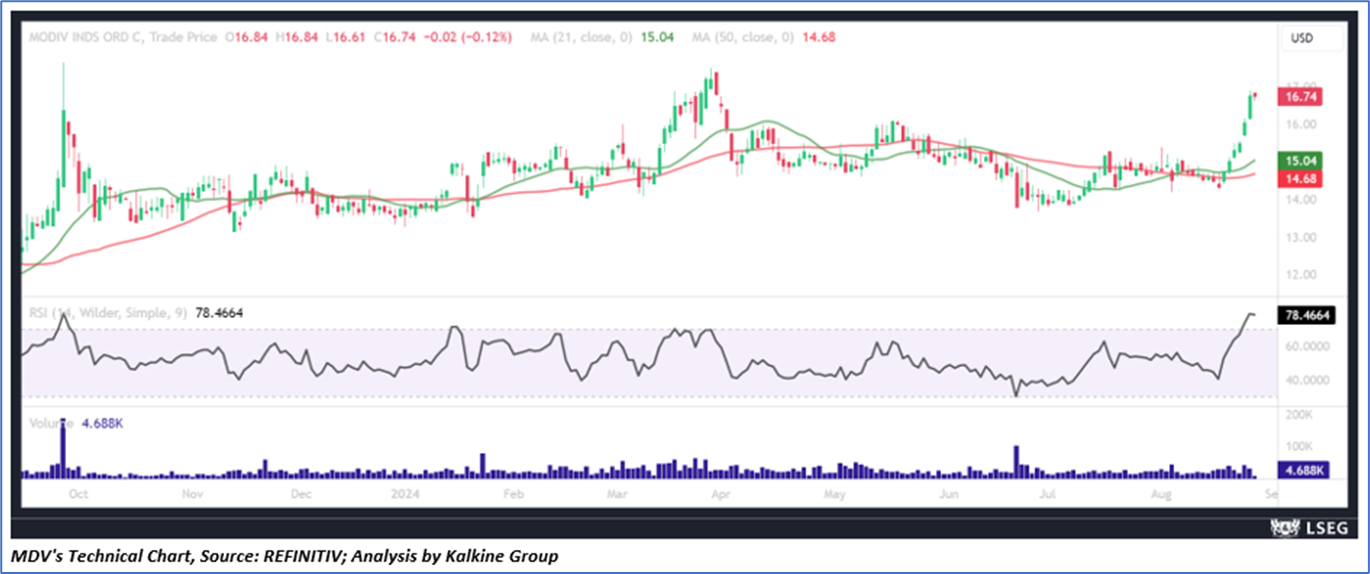The width and height of the screenshot is (1370, 574).
Task: Click the Aug label on the time axis
Action: 1160,494
